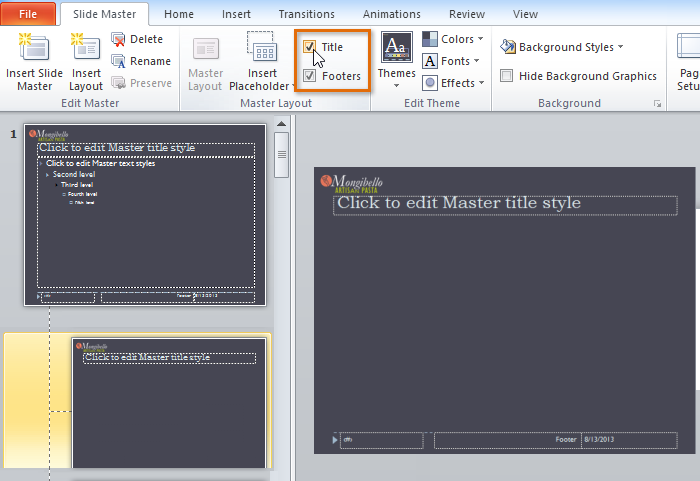Click the Preserve icon
The width and height of the screenshot is (700, 481).
118,83
